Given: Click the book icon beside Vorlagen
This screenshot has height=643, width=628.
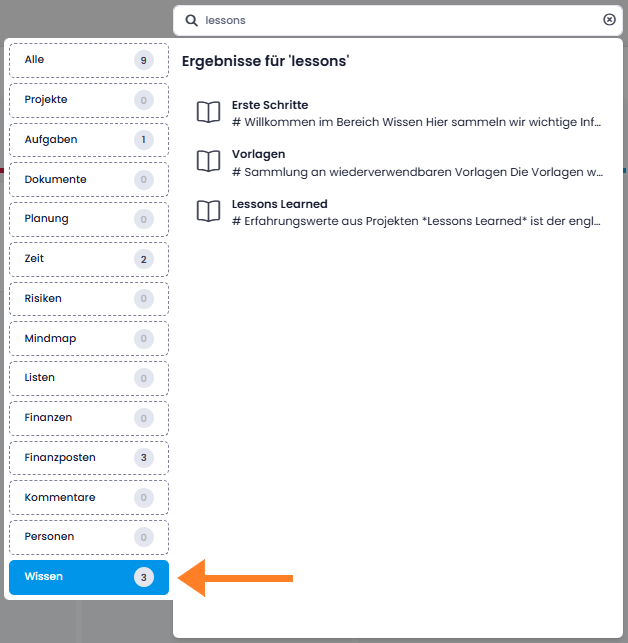Looking at the screenshot, I should pyautogui.click(x=208, y=161).
